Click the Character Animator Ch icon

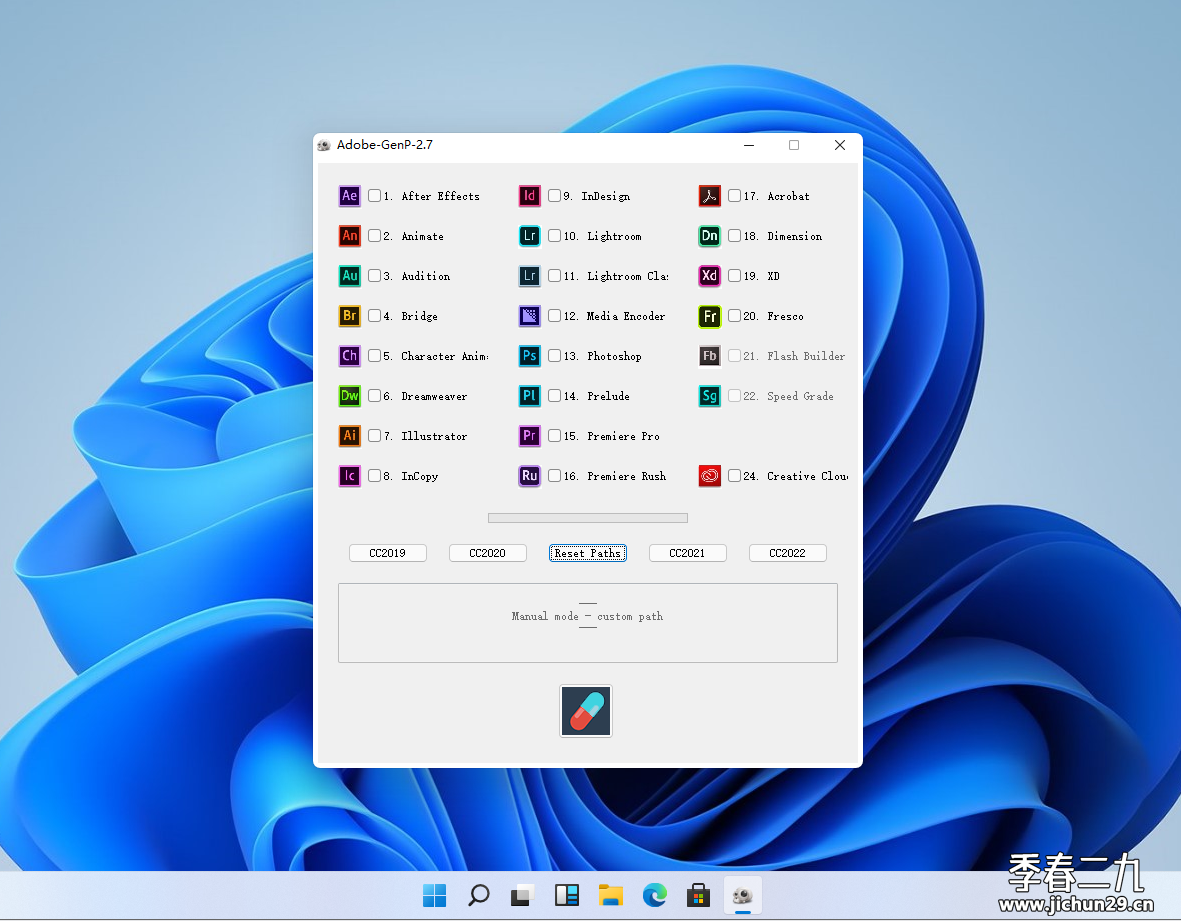point(349,355)
